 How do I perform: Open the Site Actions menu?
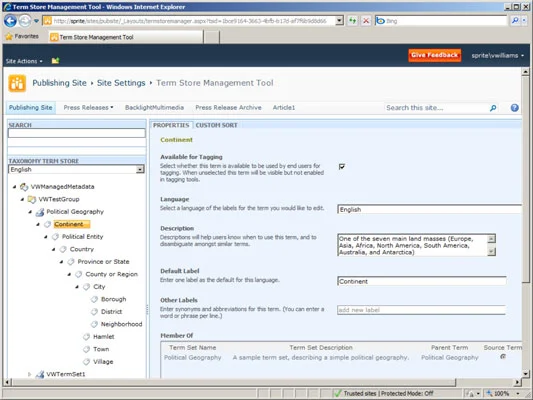(x=24, y=61)
